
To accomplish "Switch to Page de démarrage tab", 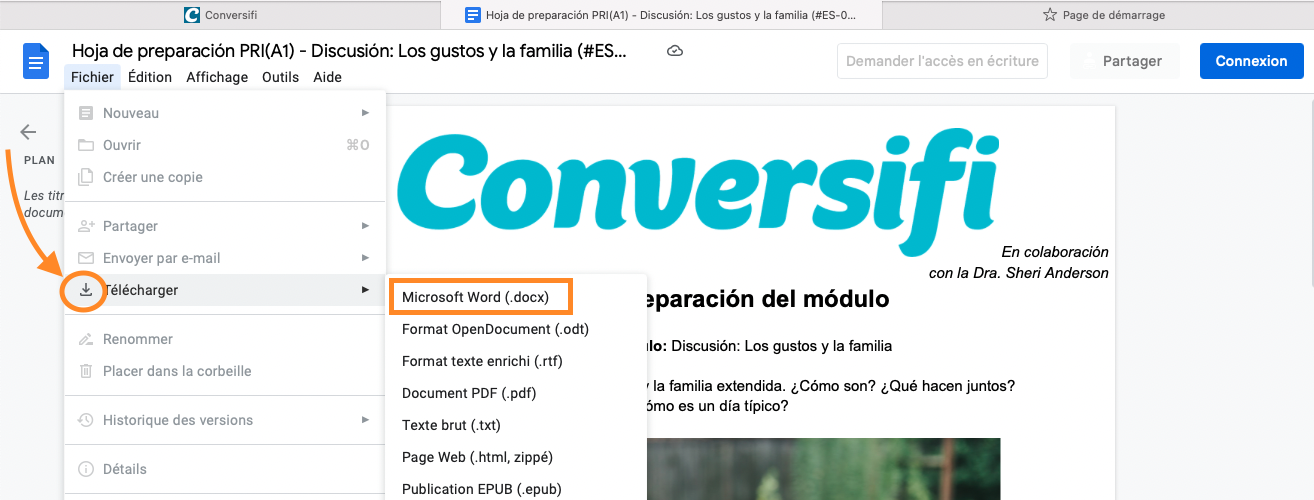I will tap(1103, 15).
